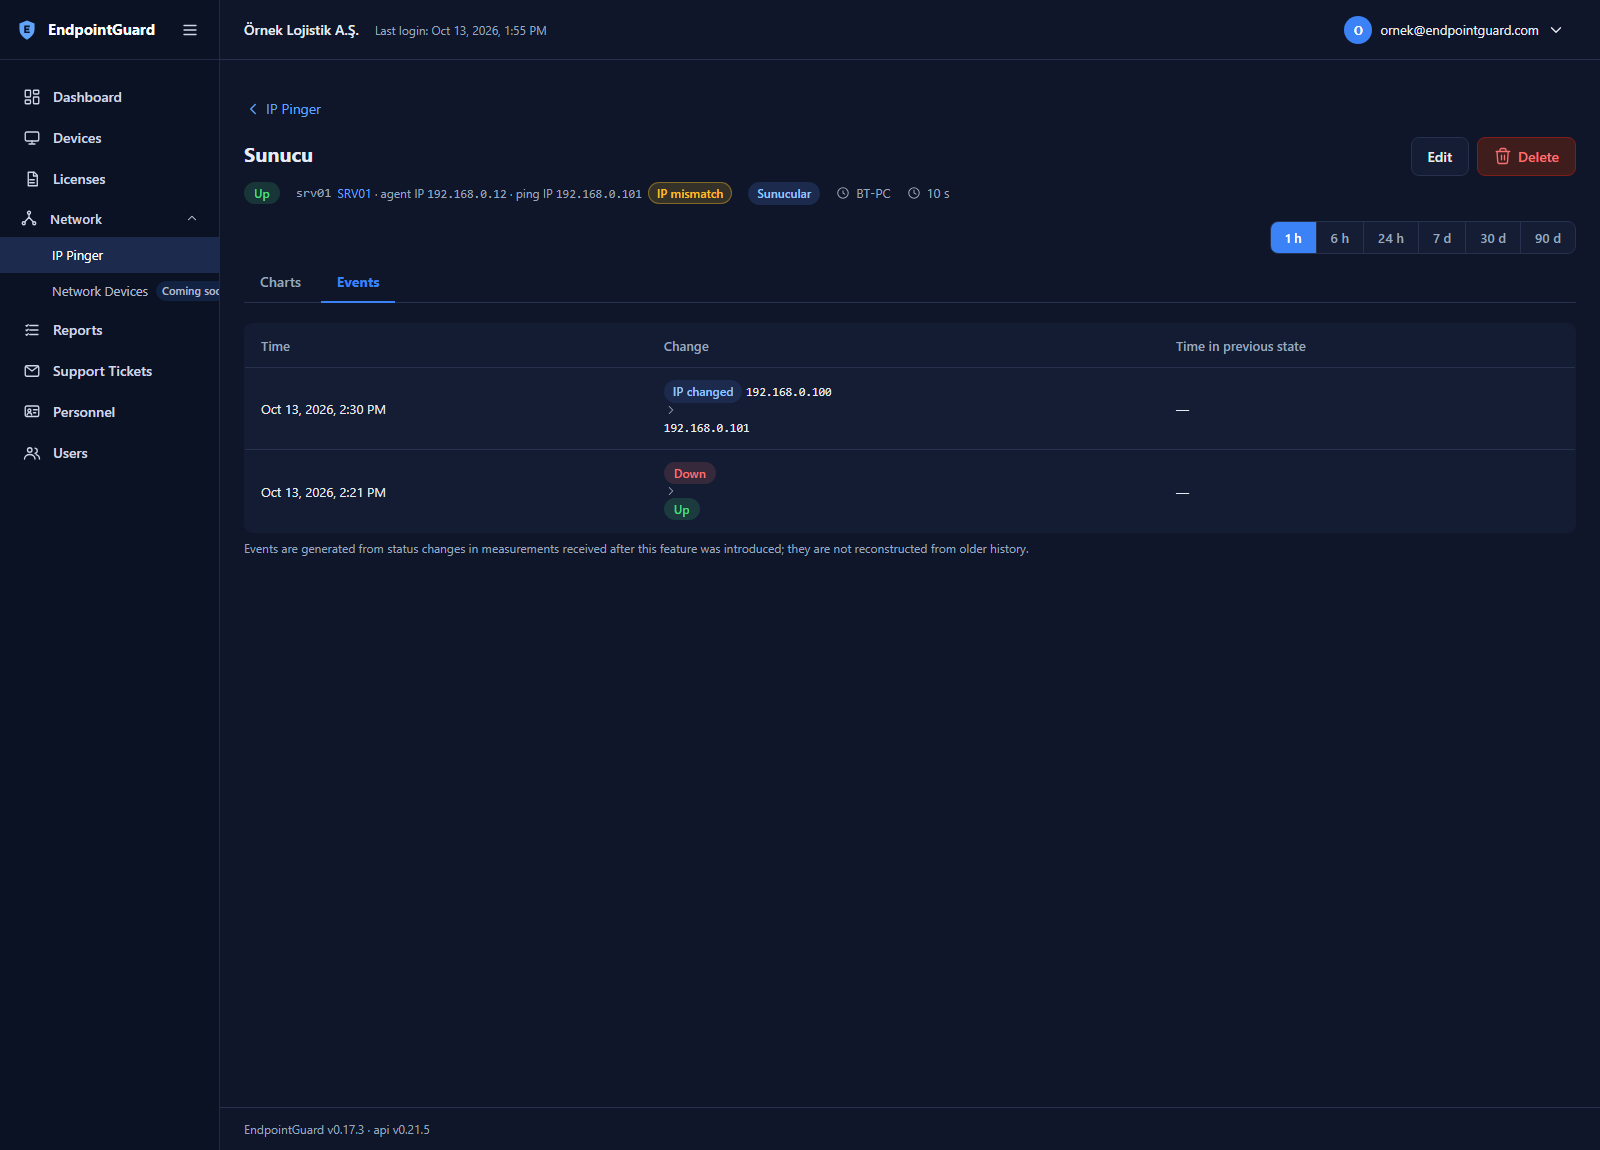Click the trash icon on Delete
Screen dimensions: 1600x1150
(1502, 157)
